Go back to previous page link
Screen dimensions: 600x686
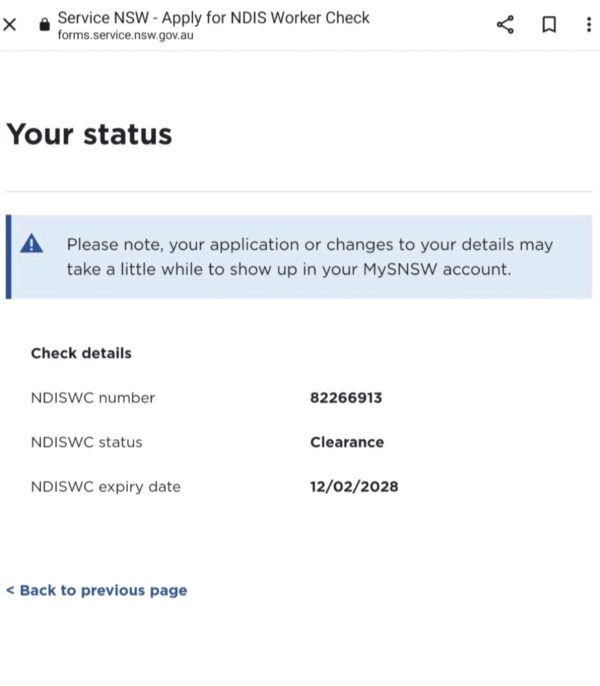pos(97,590)
